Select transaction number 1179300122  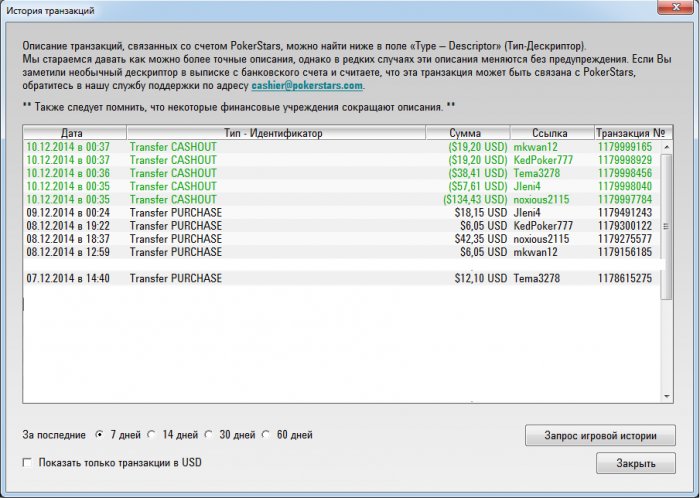click(x=625, y=226)
